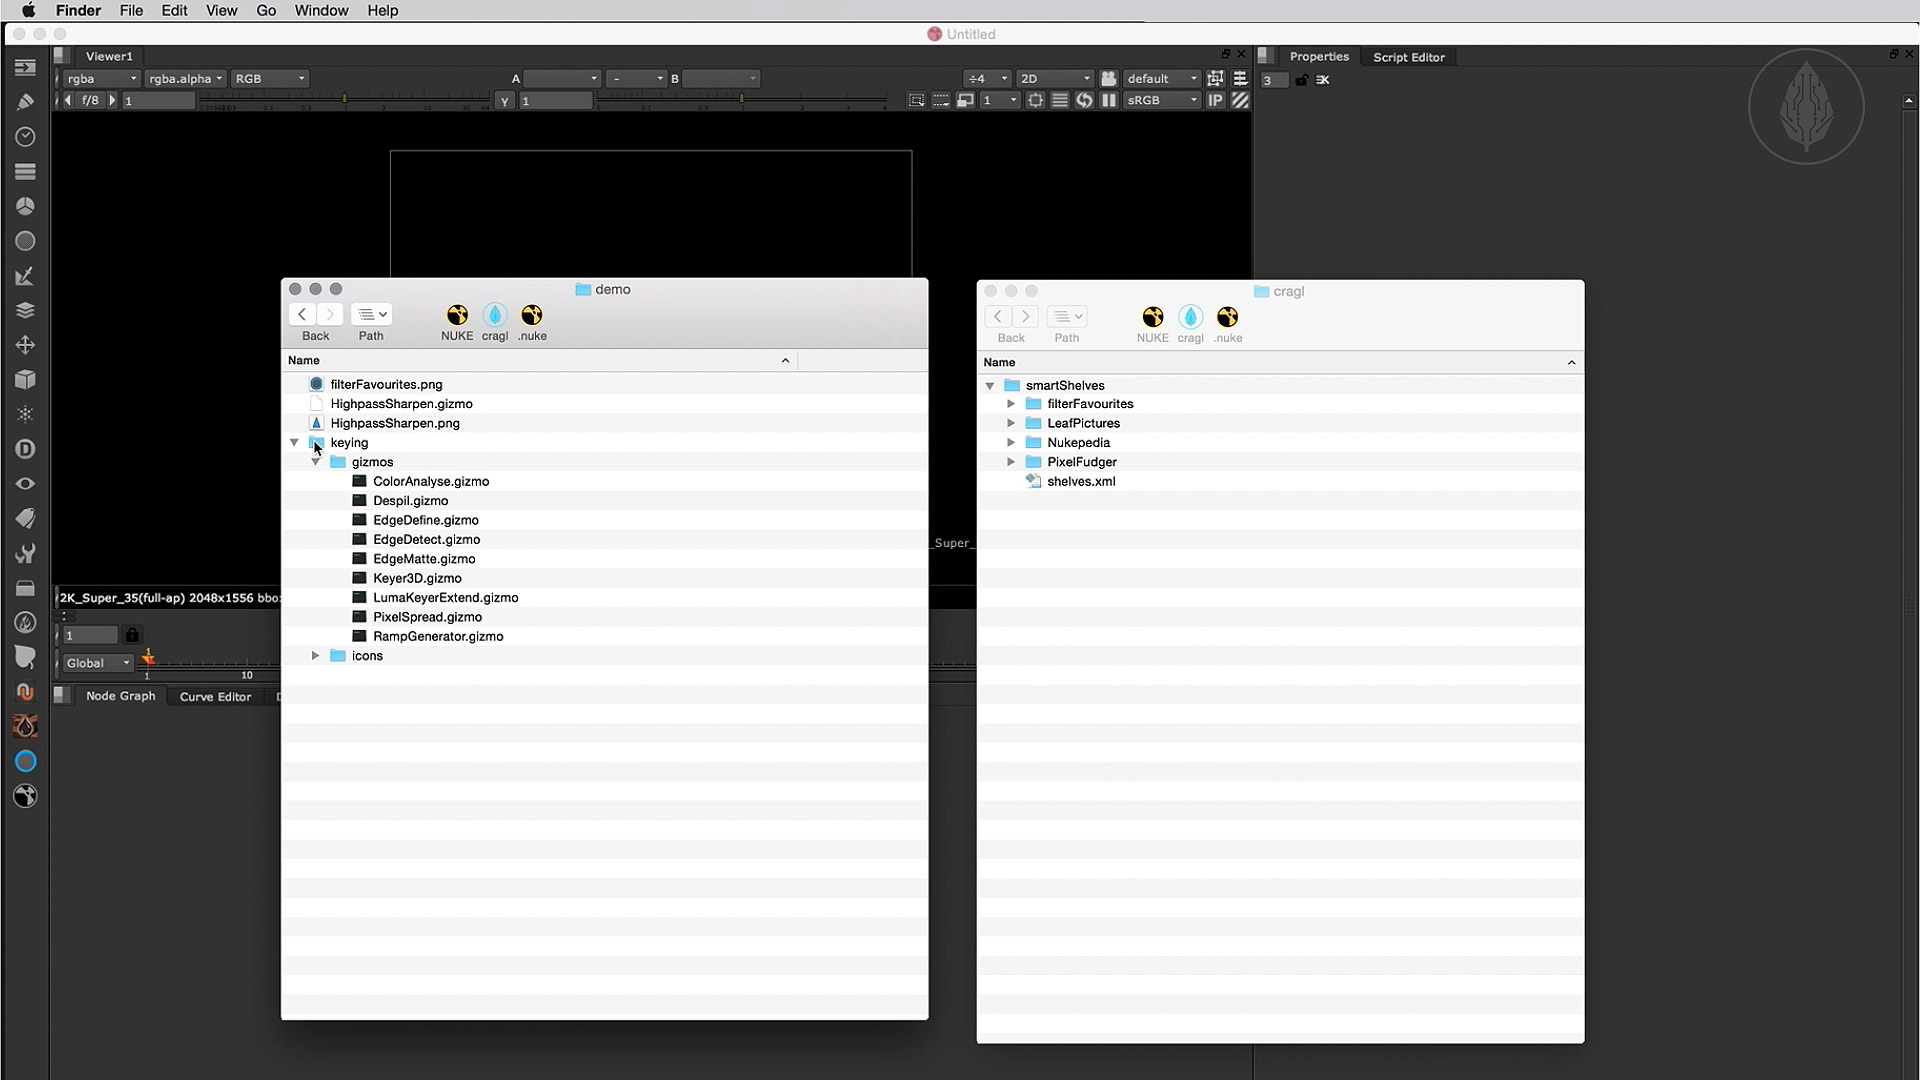Viewport: 1920px width, 1080px height.
Task: Open the RGB display mode dropdown
Action: pyautogui.click(x=270, y=78)
